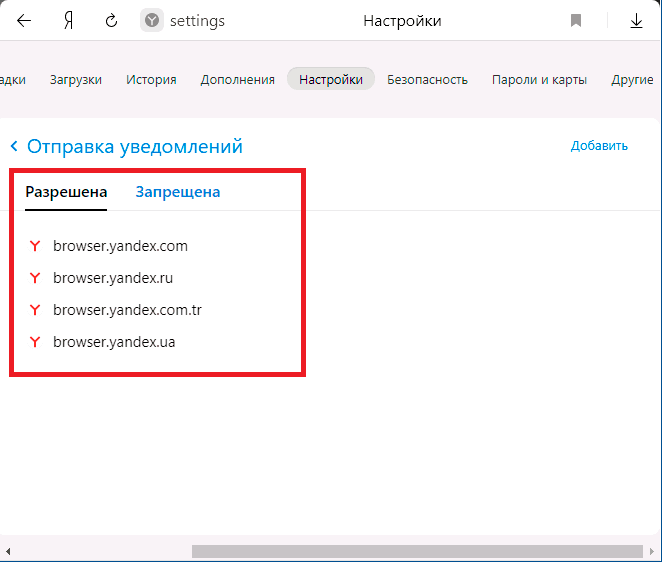
Task: Open Yandex home via the Я icon
Action: tap(68, 20)
